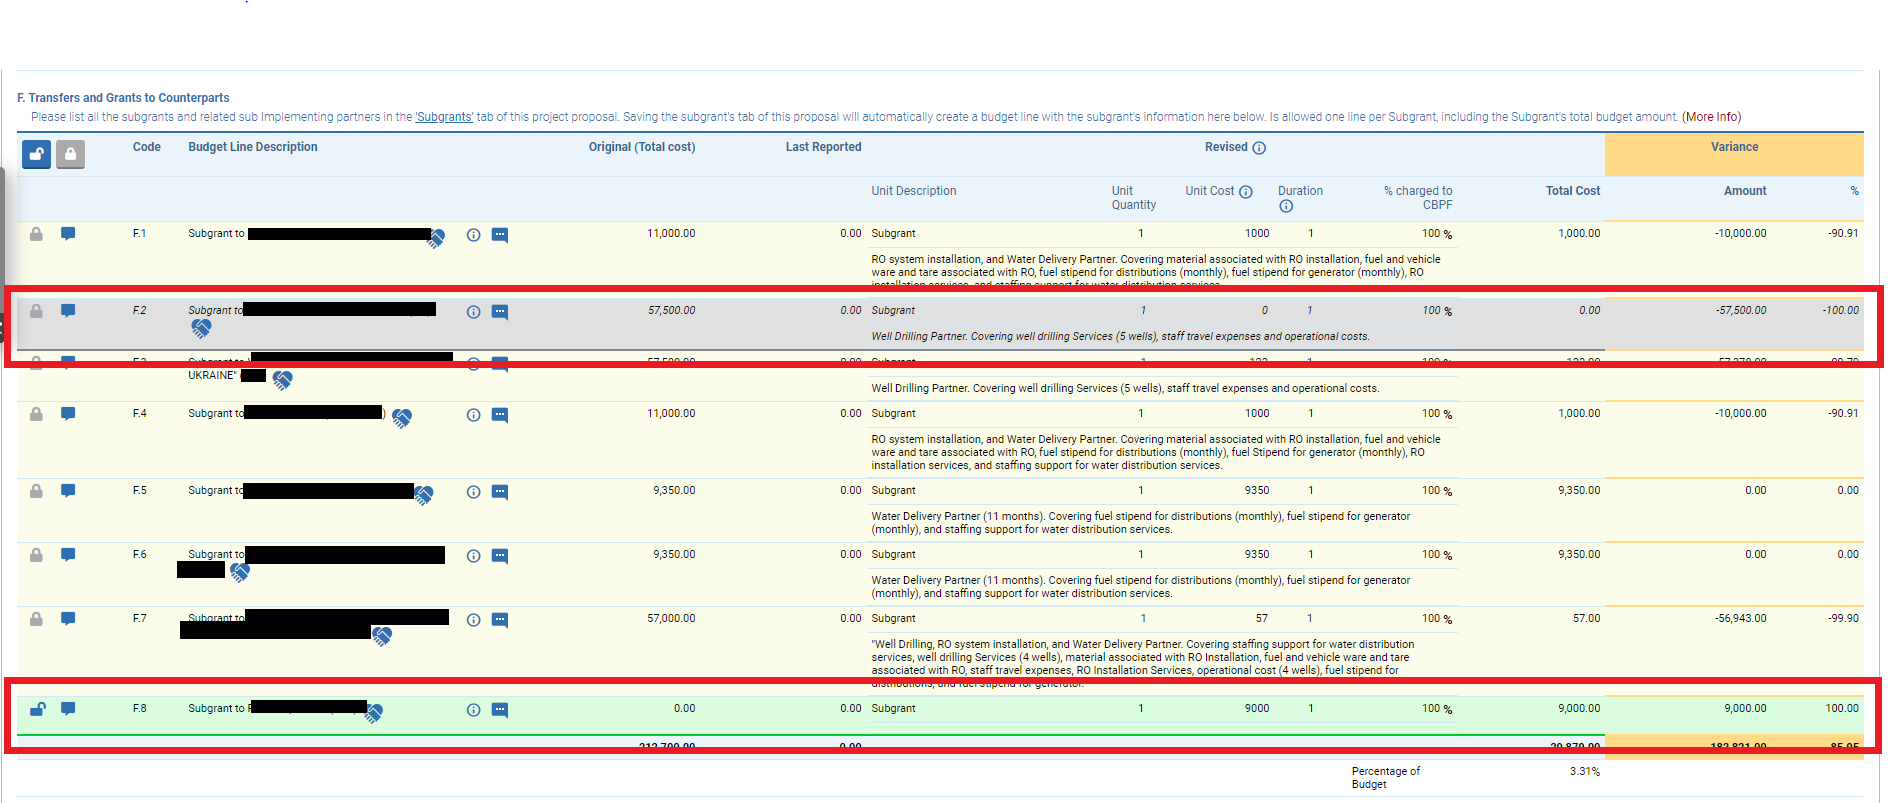Click info icon under Duration header

[1286, 206]
